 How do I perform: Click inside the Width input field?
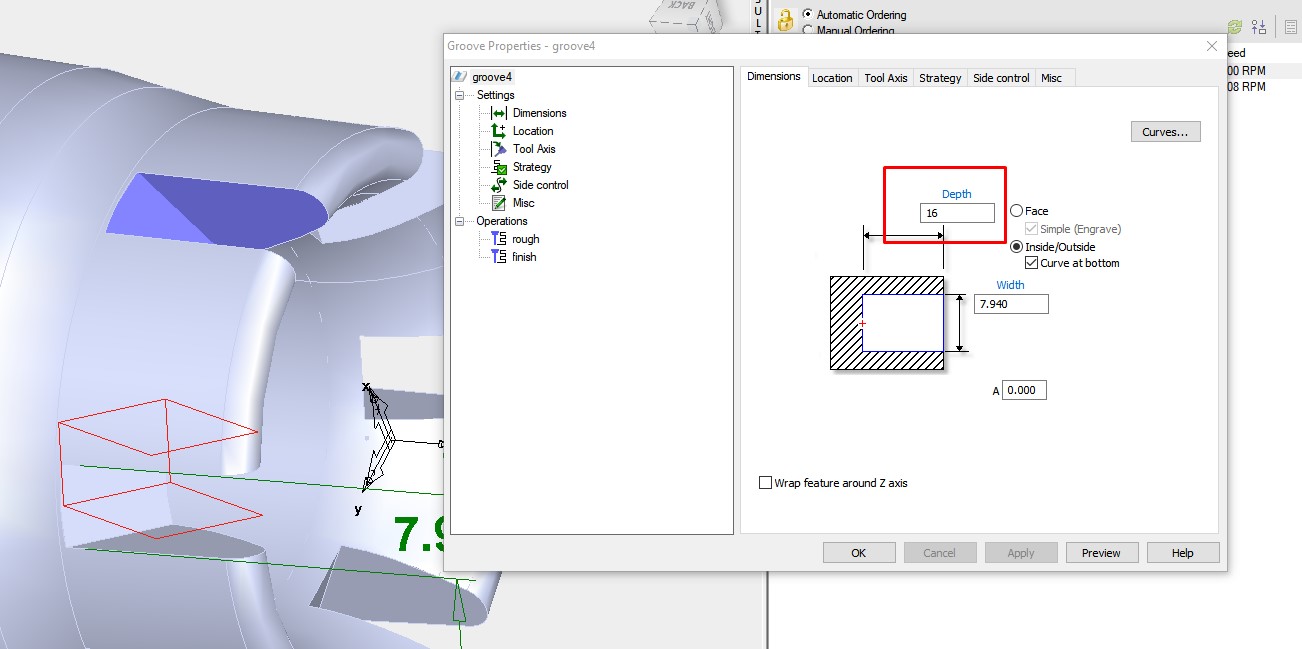tap(1010, 303)
